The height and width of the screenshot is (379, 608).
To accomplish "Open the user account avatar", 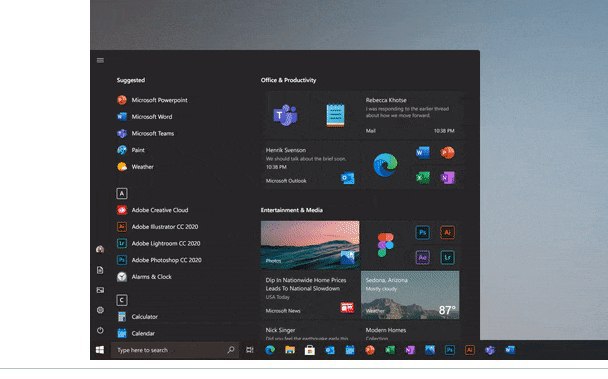I will click(100, 249).
